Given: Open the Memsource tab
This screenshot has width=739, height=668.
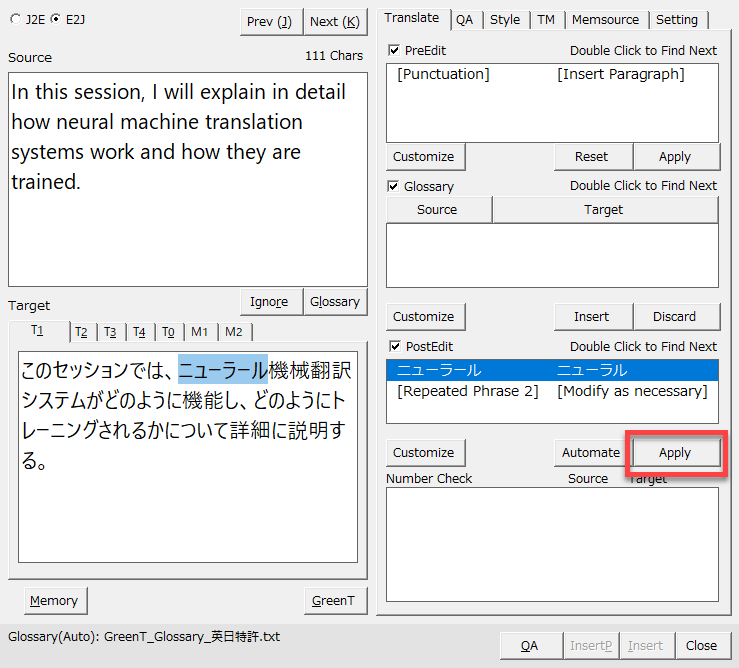Looking at the screenshot, I should (606, 19).
